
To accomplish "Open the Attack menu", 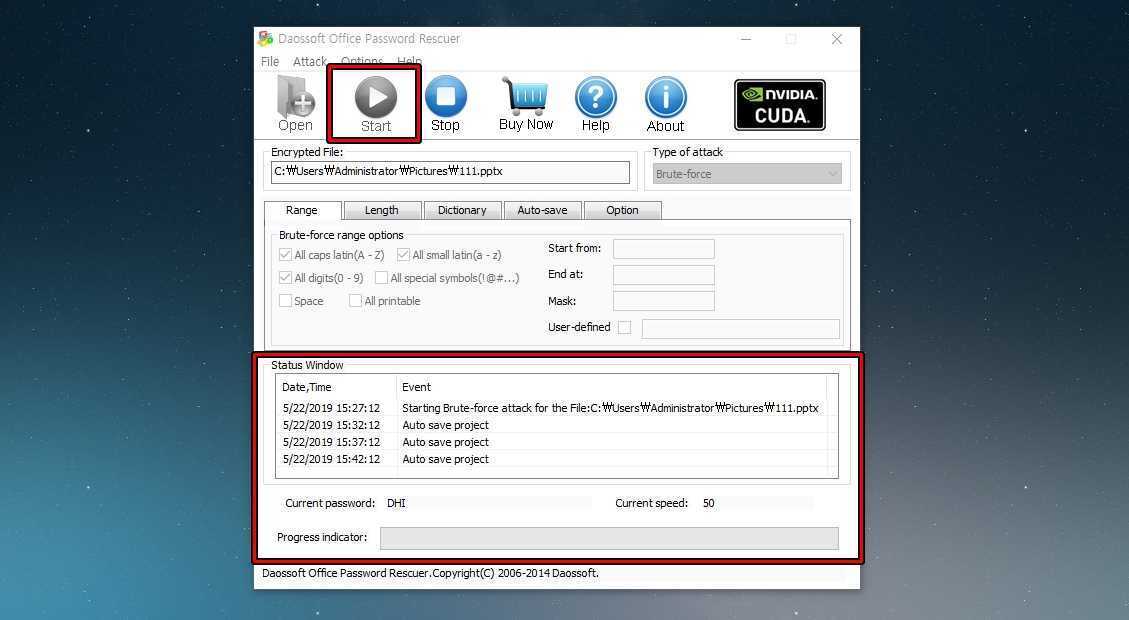I will [x=310, y=61].
